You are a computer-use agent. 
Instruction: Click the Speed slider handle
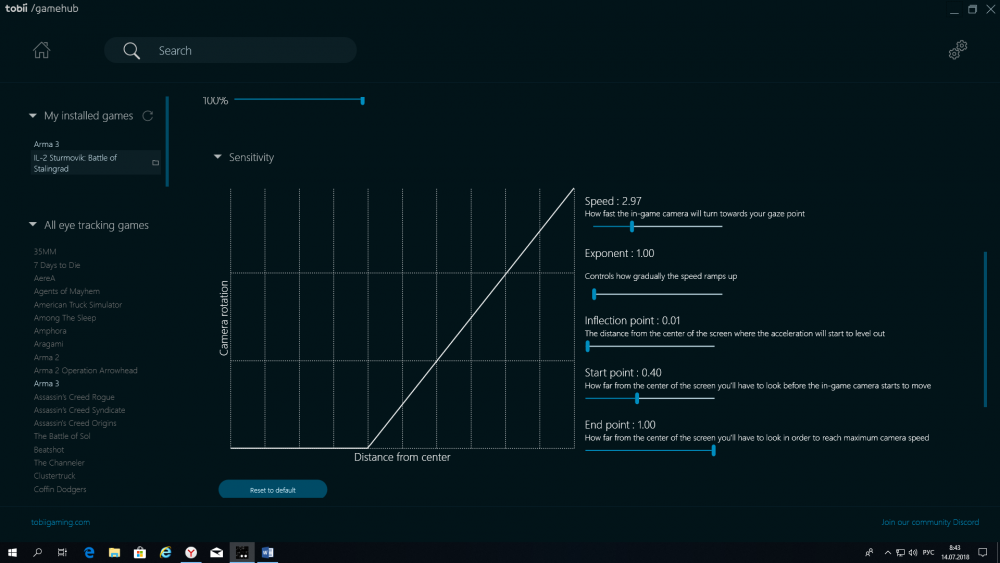(x=632, y=226)
